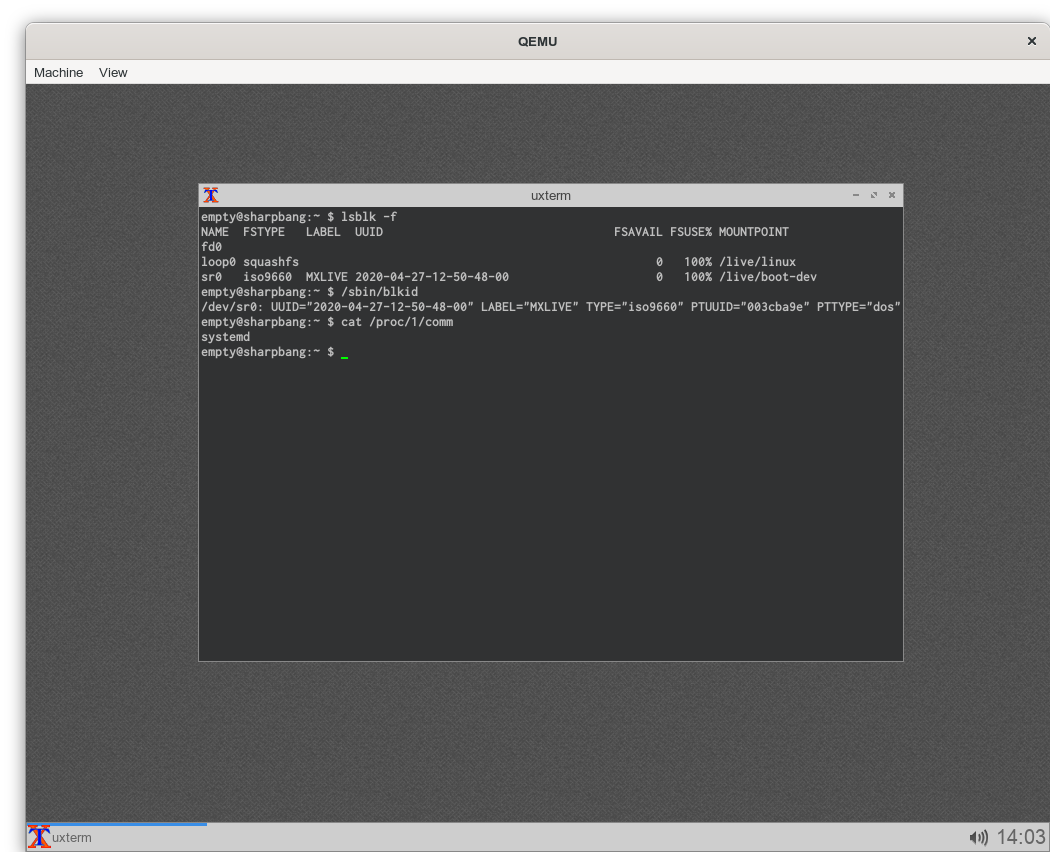
Task: Click the '/sbin/blkid' command text
Action: coord(380,292)
